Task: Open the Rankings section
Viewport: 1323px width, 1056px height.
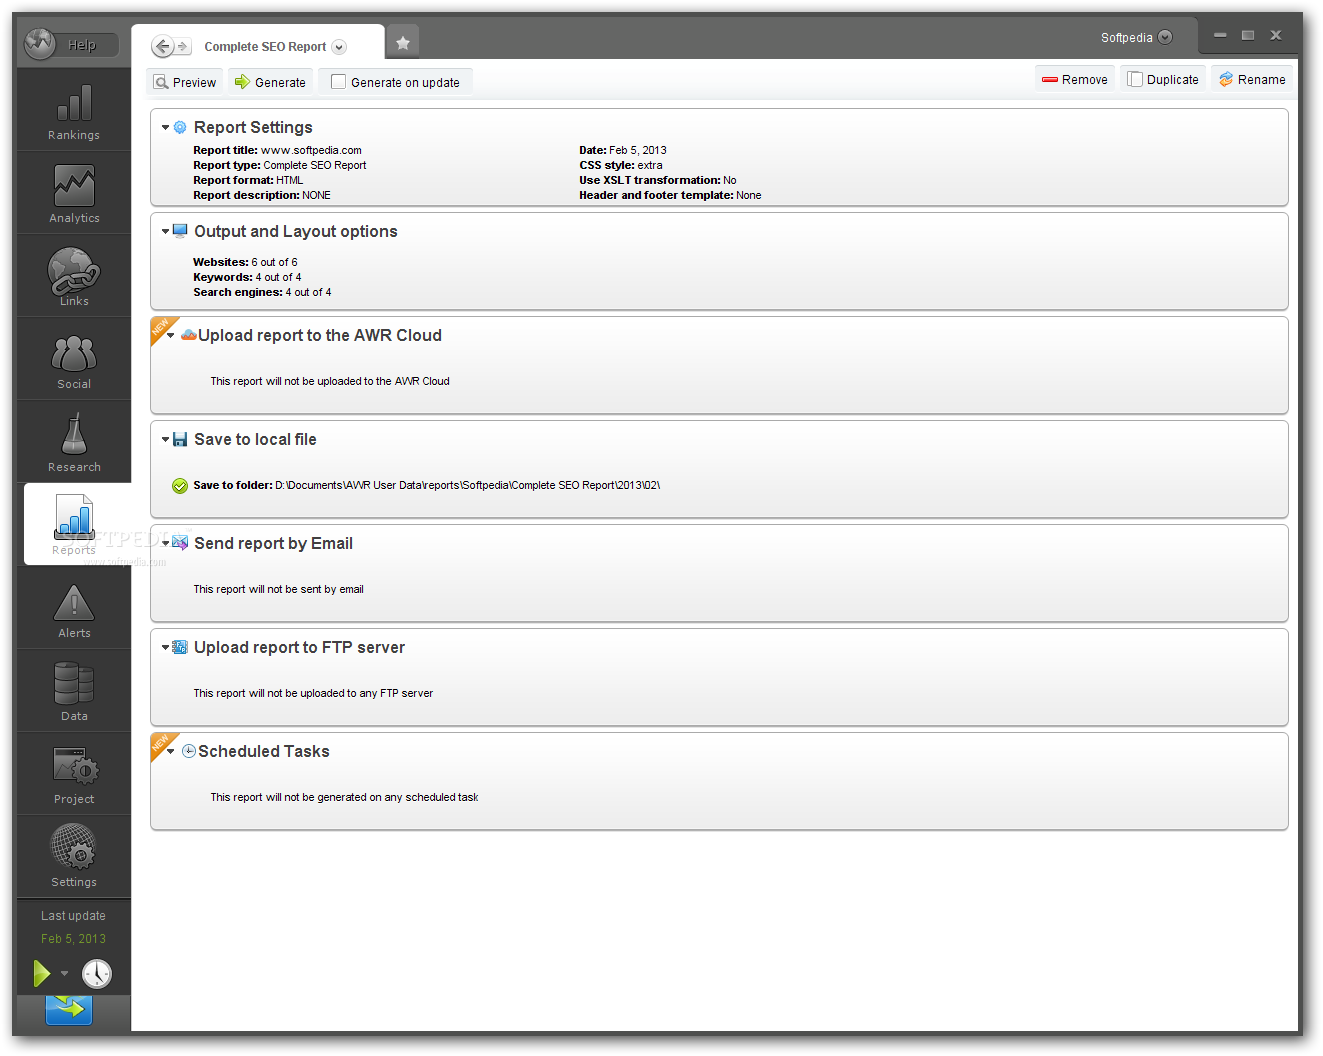Action: (74, 111)
